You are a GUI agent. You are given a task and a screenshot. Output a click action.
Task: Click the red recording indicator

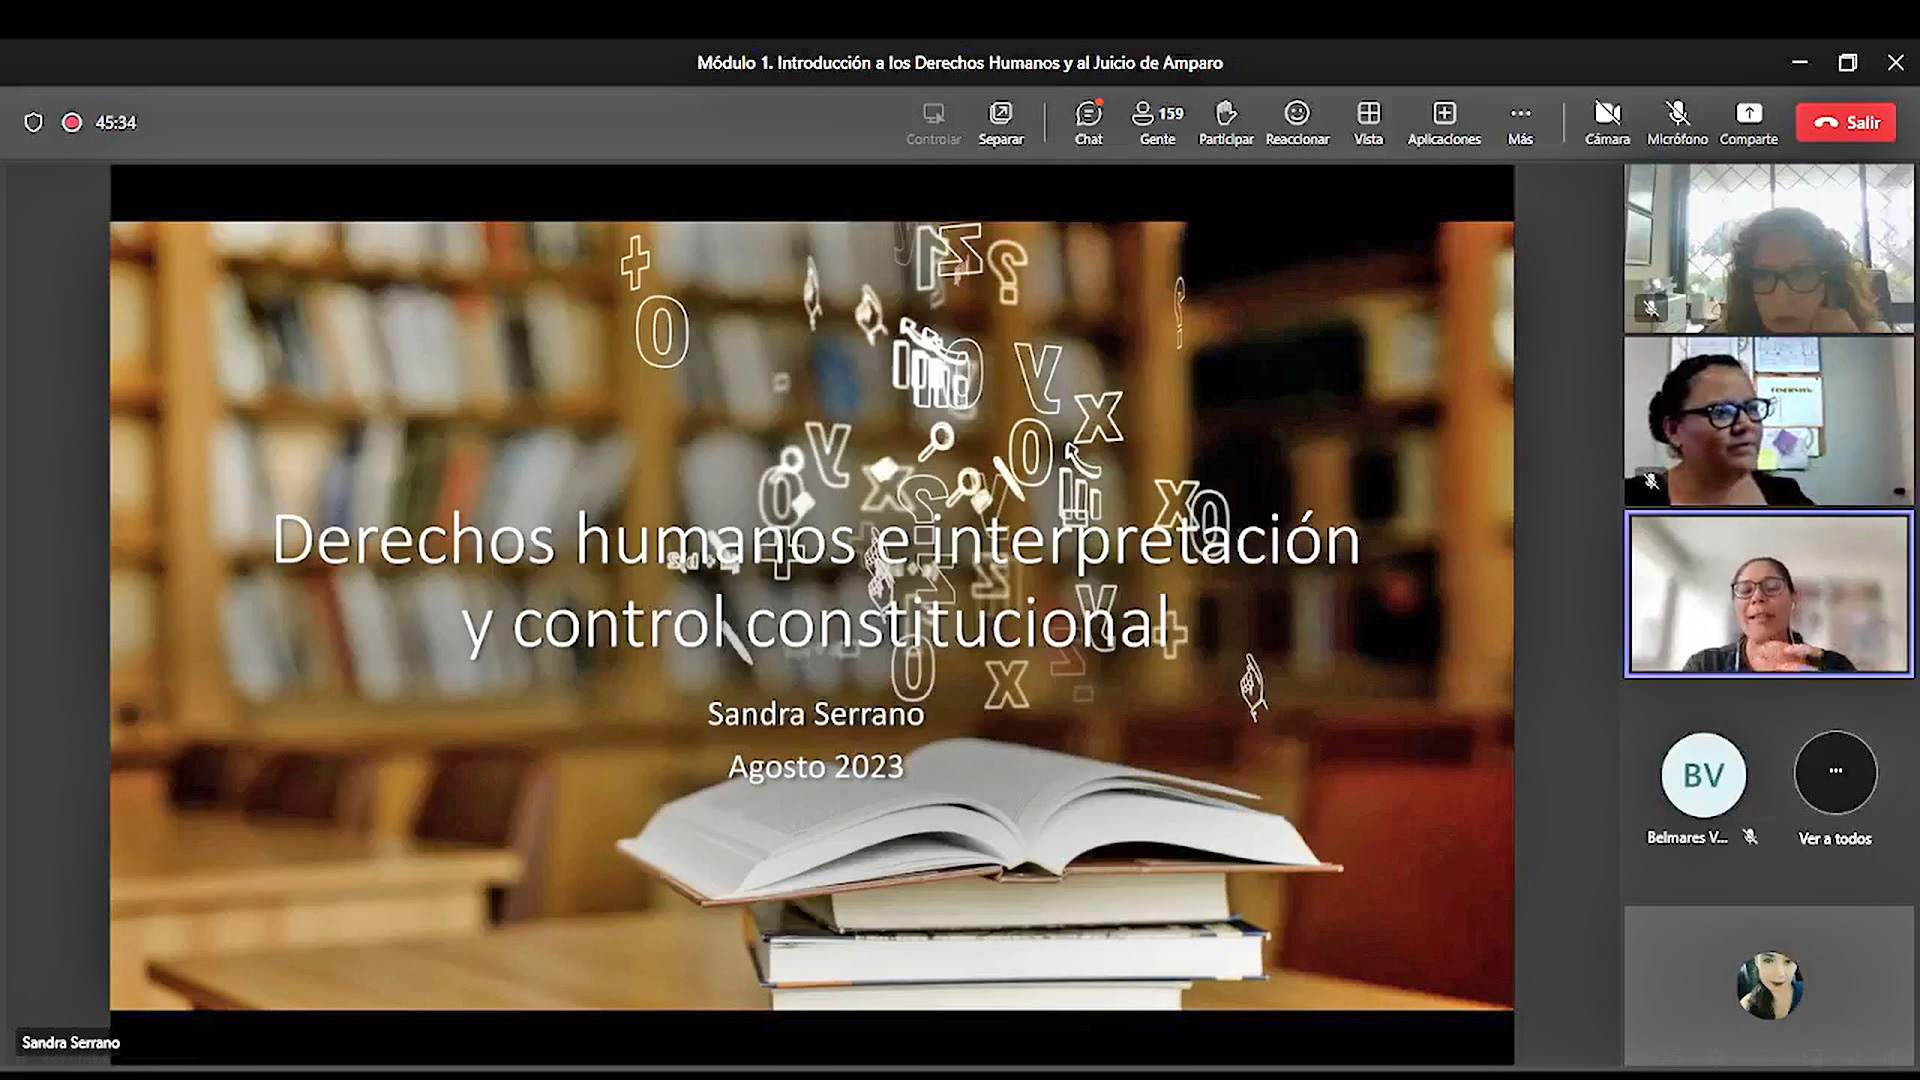pos(72,122)
